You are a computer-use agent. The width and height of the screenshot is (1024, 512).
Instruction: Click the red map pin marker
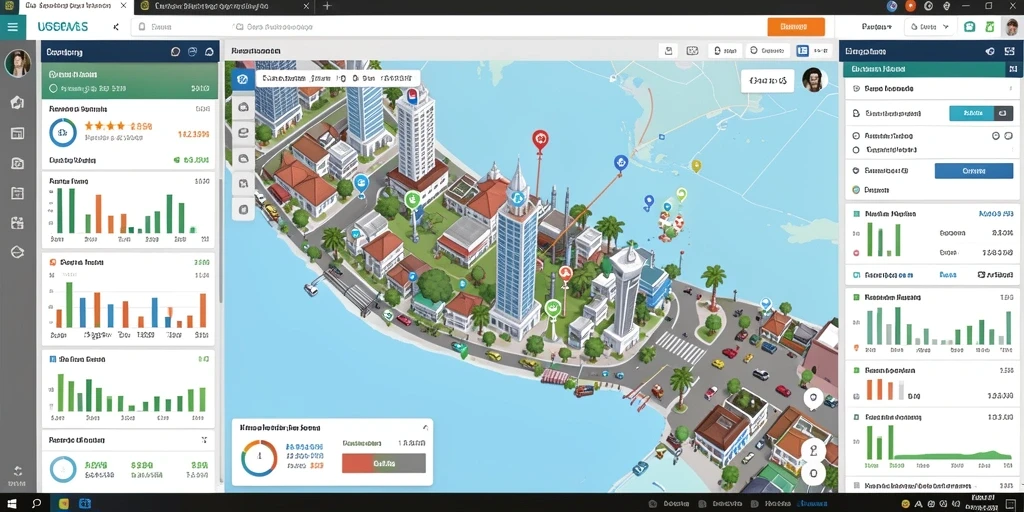point(540,139)
